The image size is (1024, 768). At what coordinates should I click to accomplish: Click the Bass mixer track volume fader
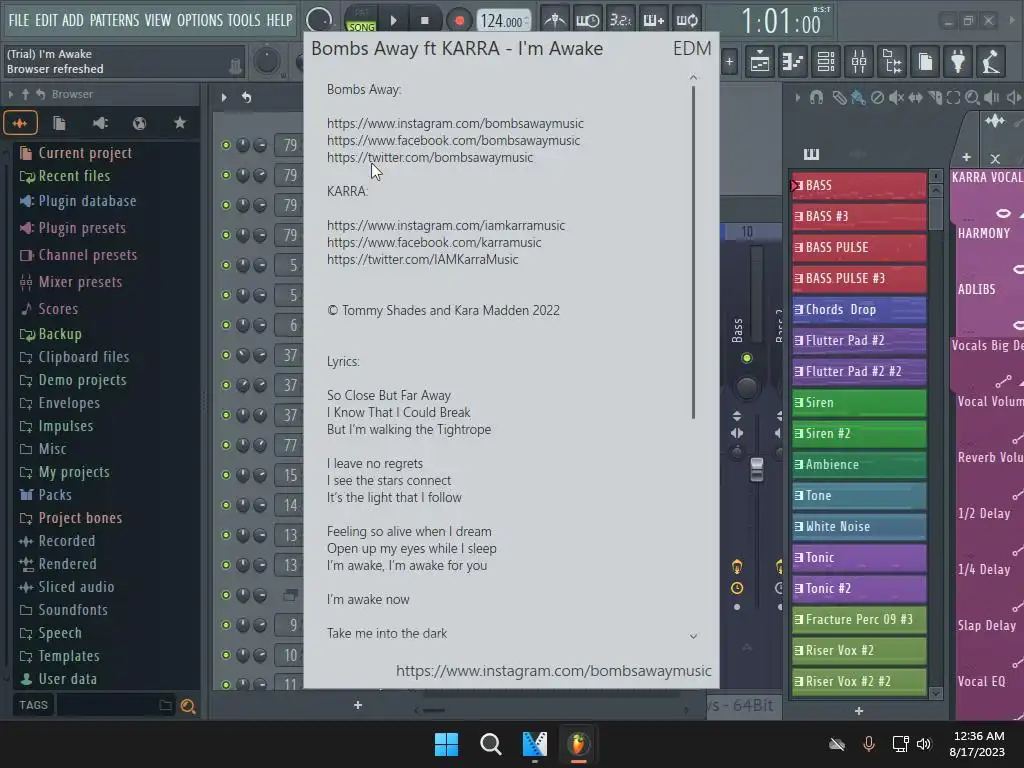click(756, 469)
